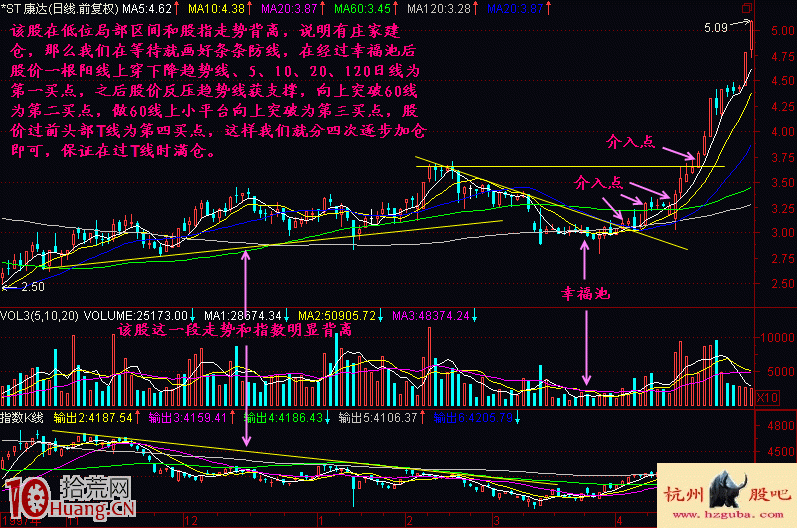Click the MA1:28674.34 volume average label
Viewport: 797px width, 528px height.
click(x=242, y=316)
